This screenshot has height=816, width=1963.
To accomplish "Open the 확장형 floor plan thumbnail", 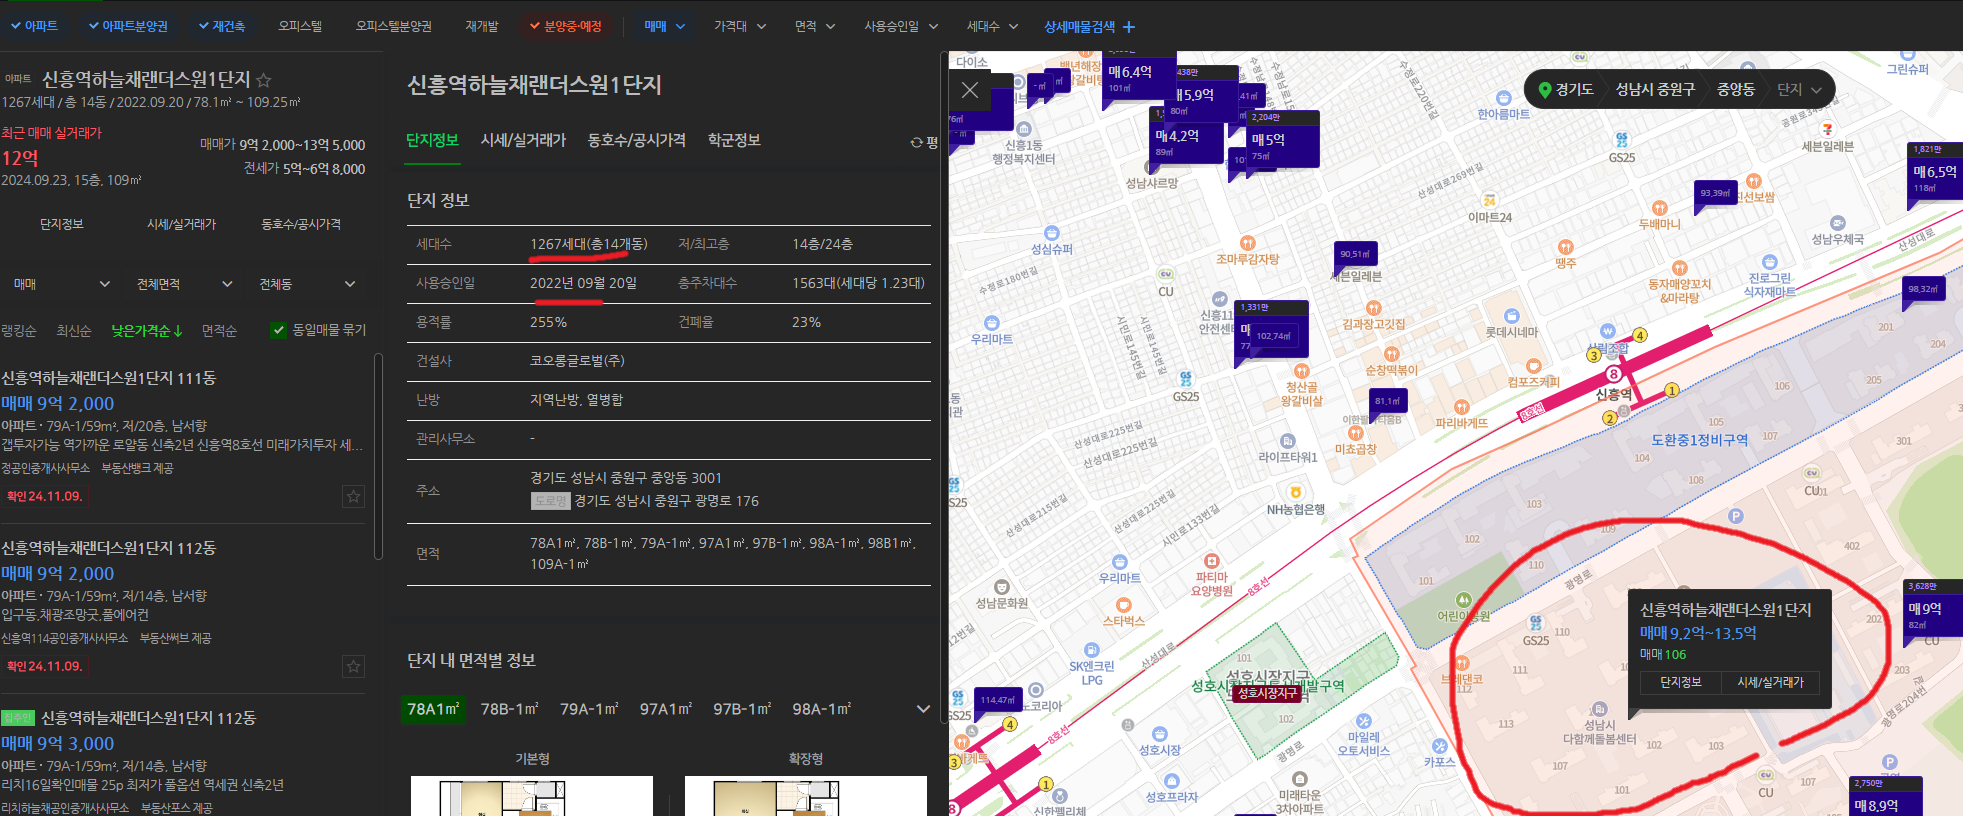I will point(806,796).
